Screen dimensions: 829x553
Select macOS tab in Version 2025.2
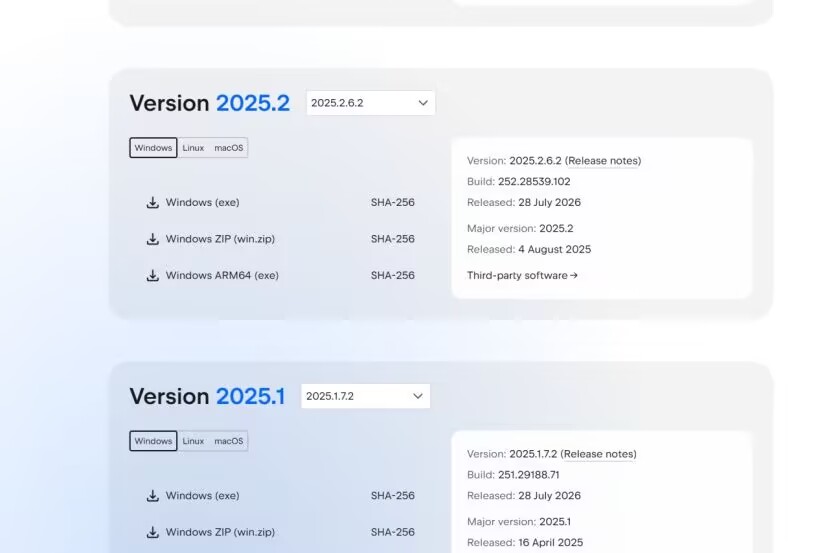coord(229,148)
